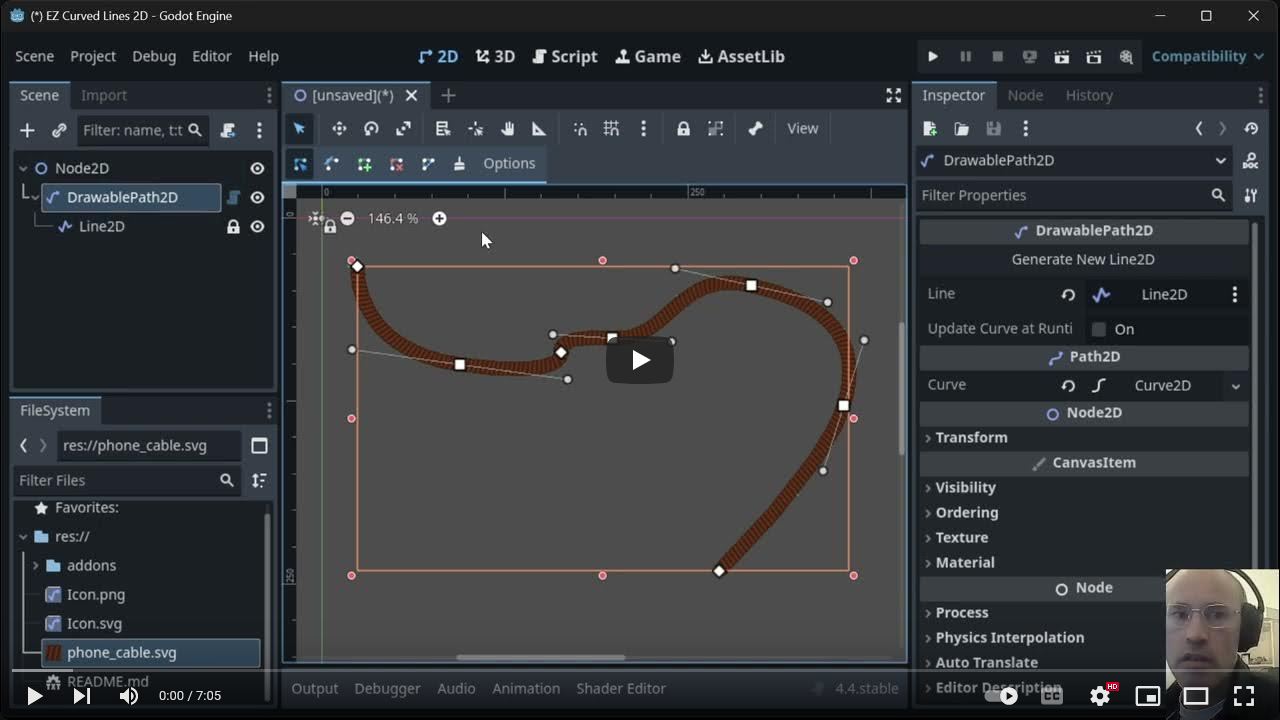Unlock Line2D via its lock icon
Image resolution: width=1280 pixels, height=720 pixels.
pyautogui.click(x=233, y=226)
